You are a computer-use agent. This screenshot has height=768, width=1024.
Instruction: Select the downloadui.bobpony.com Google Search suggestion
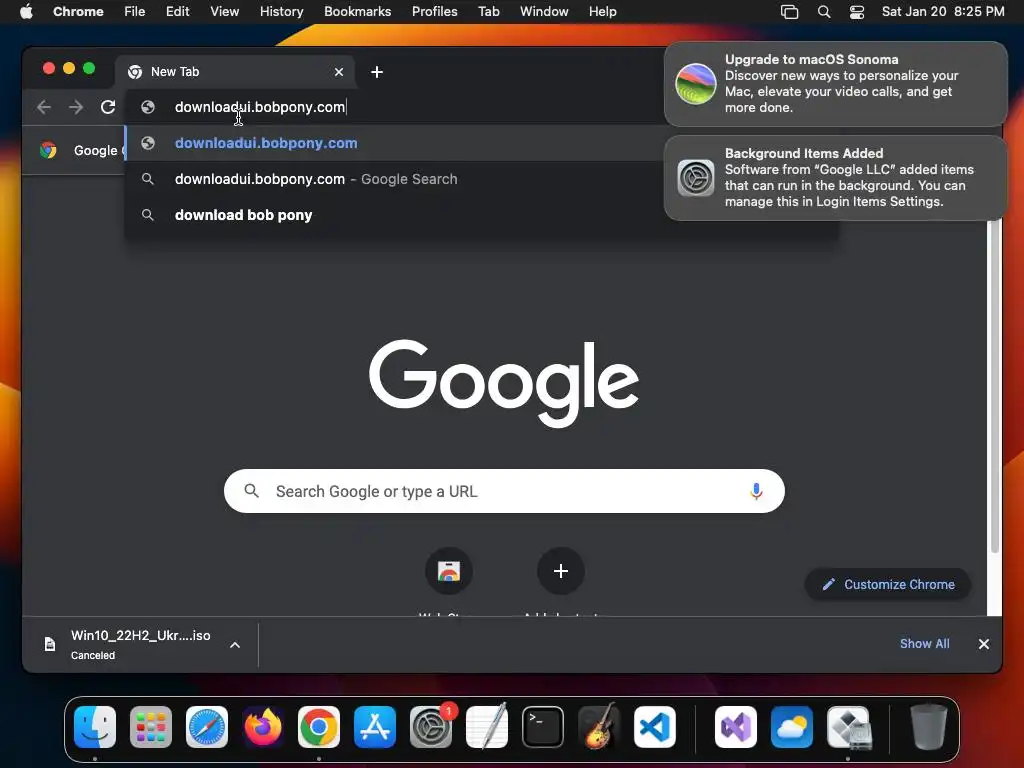pyautogui.click(x=394, y=179)
